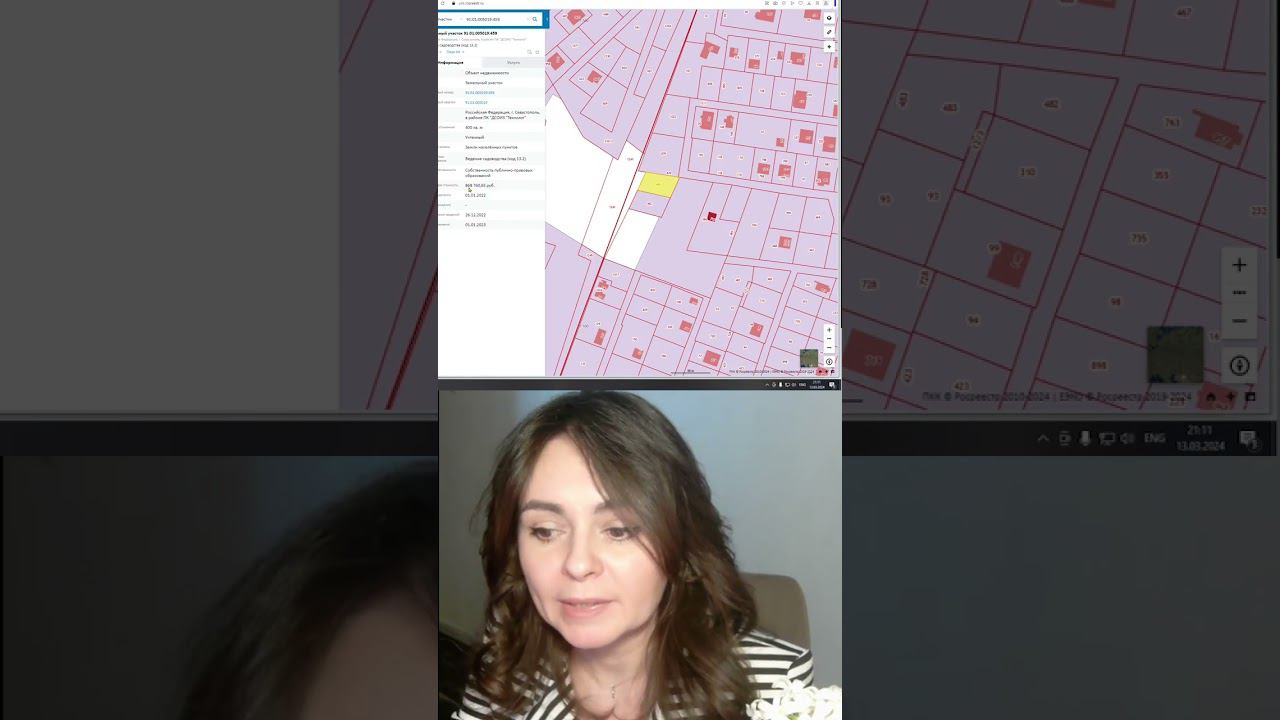The height and width of the screenshot is (720, 1280).
Task: Click Собственность публично-правовых образований text
Action: coord(499,173)
